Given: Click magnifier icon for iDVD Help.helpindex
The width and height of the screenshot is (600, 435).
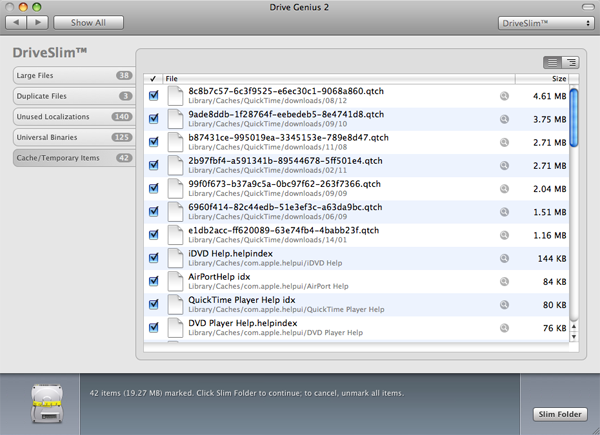Looking at the screenshot, I should click(x=504, y=259).
